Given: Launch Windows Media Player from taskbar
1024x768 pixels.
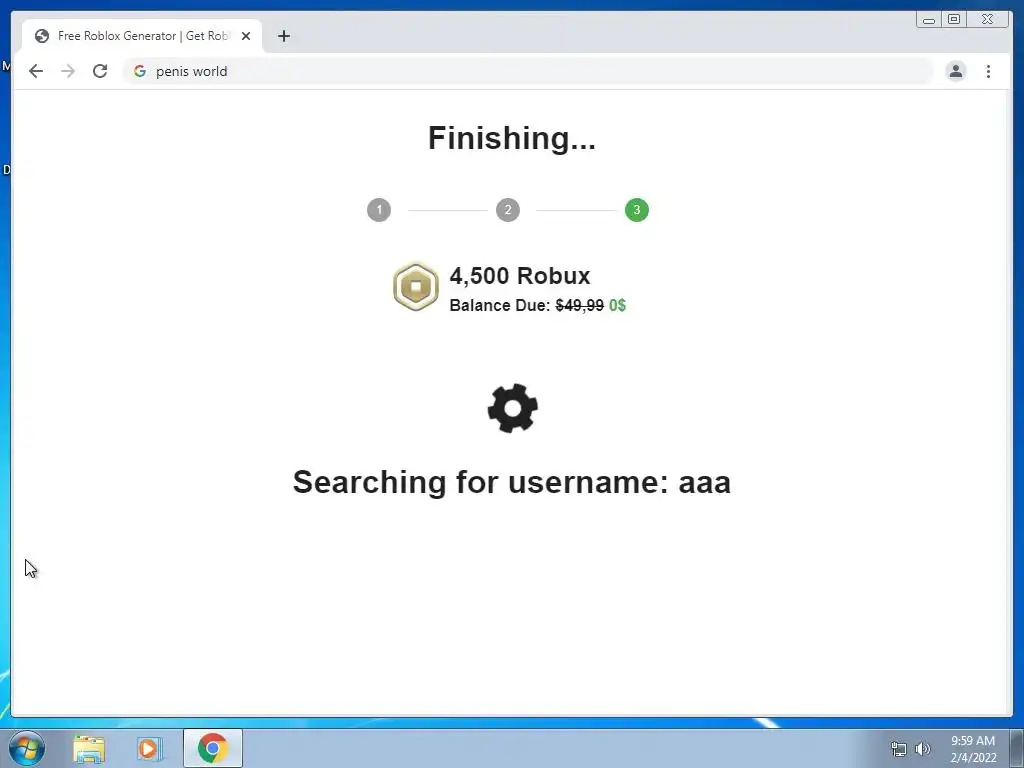Looking at the screenshot, I should [x=149, y=748].
